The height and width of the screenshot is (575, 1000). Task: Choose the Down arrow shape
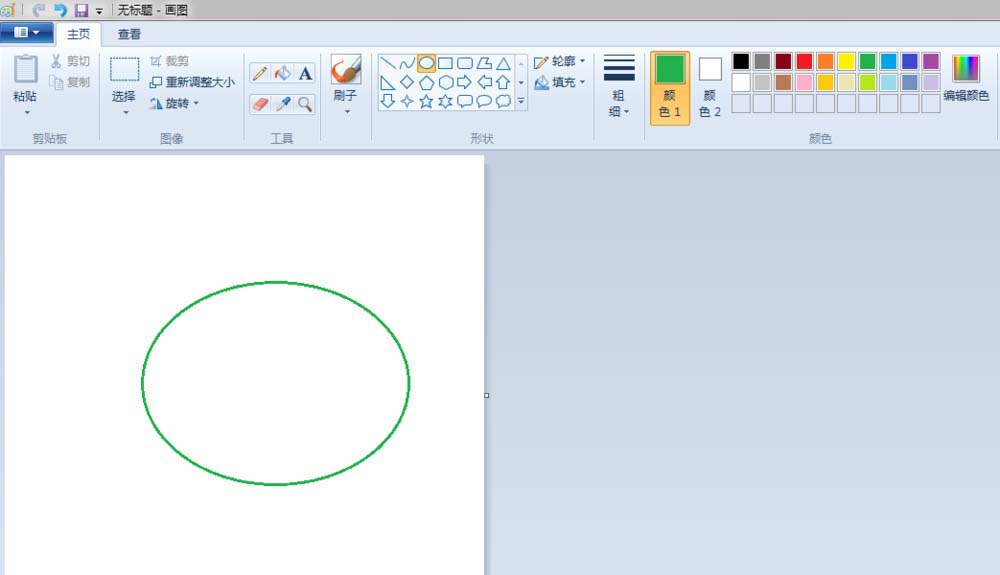pos(388,101)
